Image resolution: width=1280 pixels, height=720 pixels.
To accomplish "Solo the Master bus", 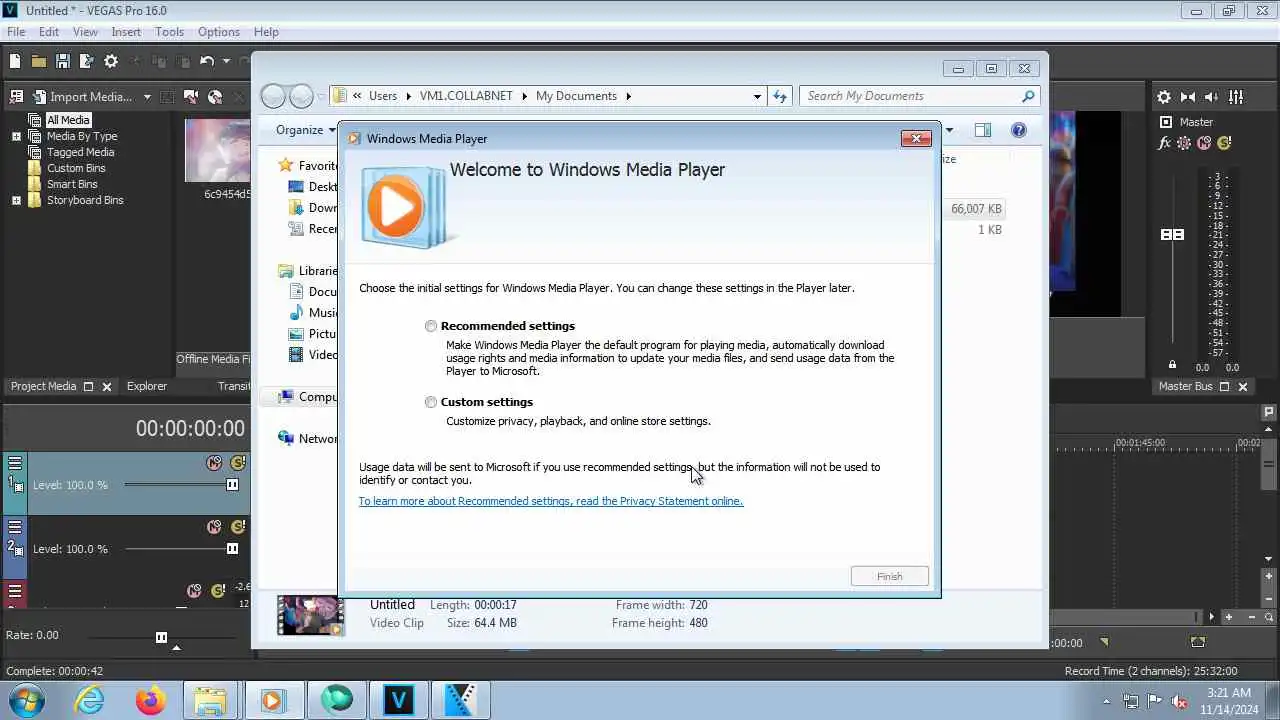I will pos(1224,143).
